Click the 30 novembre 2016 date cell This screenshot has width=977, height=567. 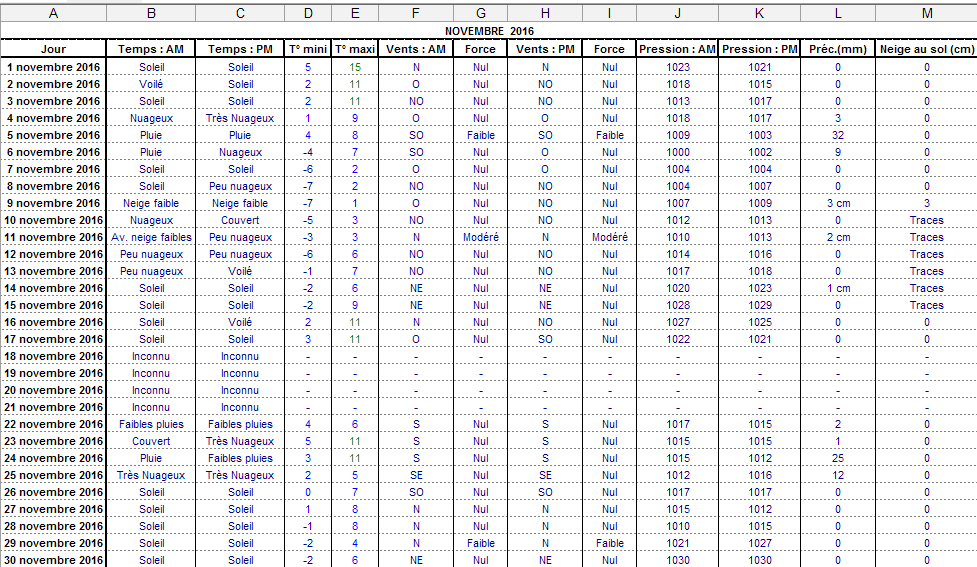point(53,560)
